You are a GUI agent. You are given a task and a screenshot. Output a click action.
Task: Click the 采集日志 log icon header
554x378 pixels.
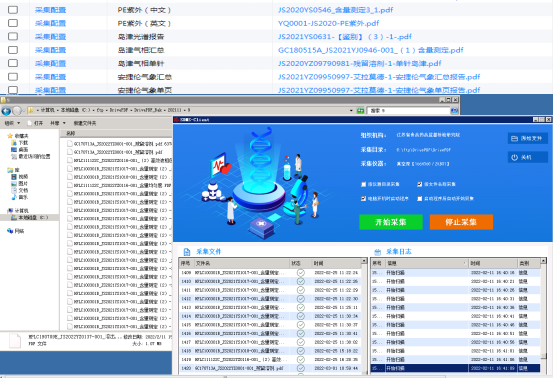(377, 252)
